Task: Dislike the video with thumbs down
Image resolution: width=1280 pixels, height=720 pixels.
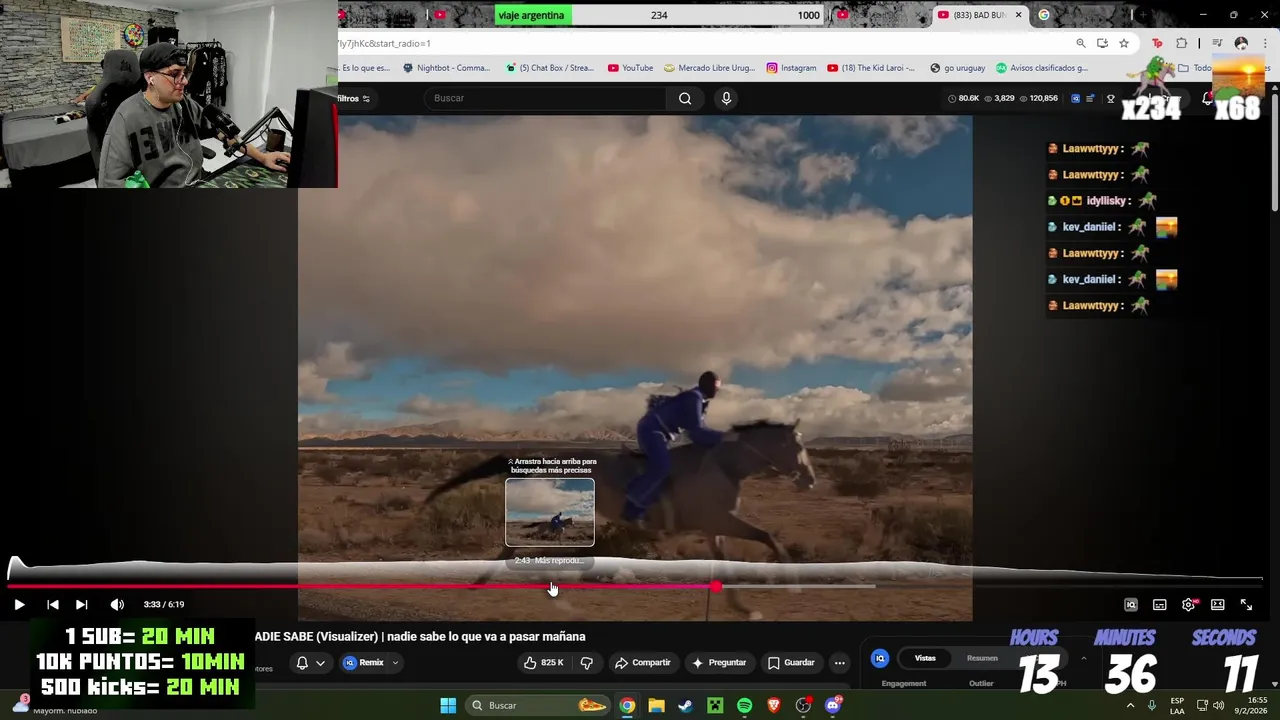Action: pyautogui.click(x=587, y=662)
